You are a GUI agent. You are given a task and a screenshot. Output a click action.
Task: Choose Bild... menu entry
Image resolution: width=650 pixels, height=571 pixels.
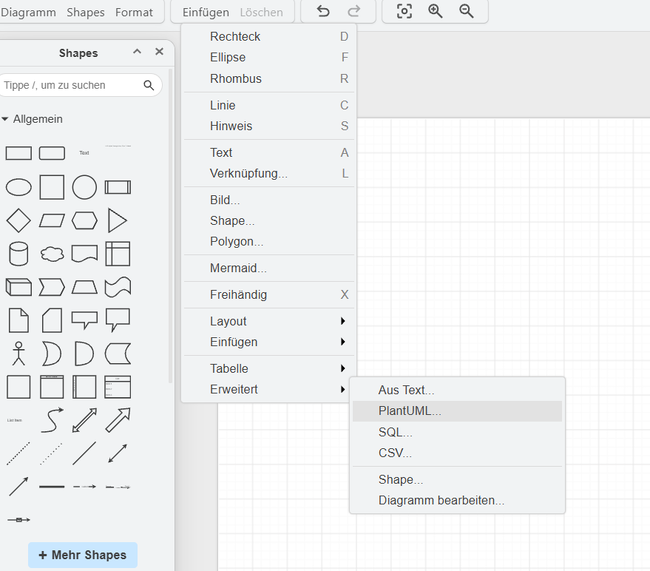pos(269,200)
